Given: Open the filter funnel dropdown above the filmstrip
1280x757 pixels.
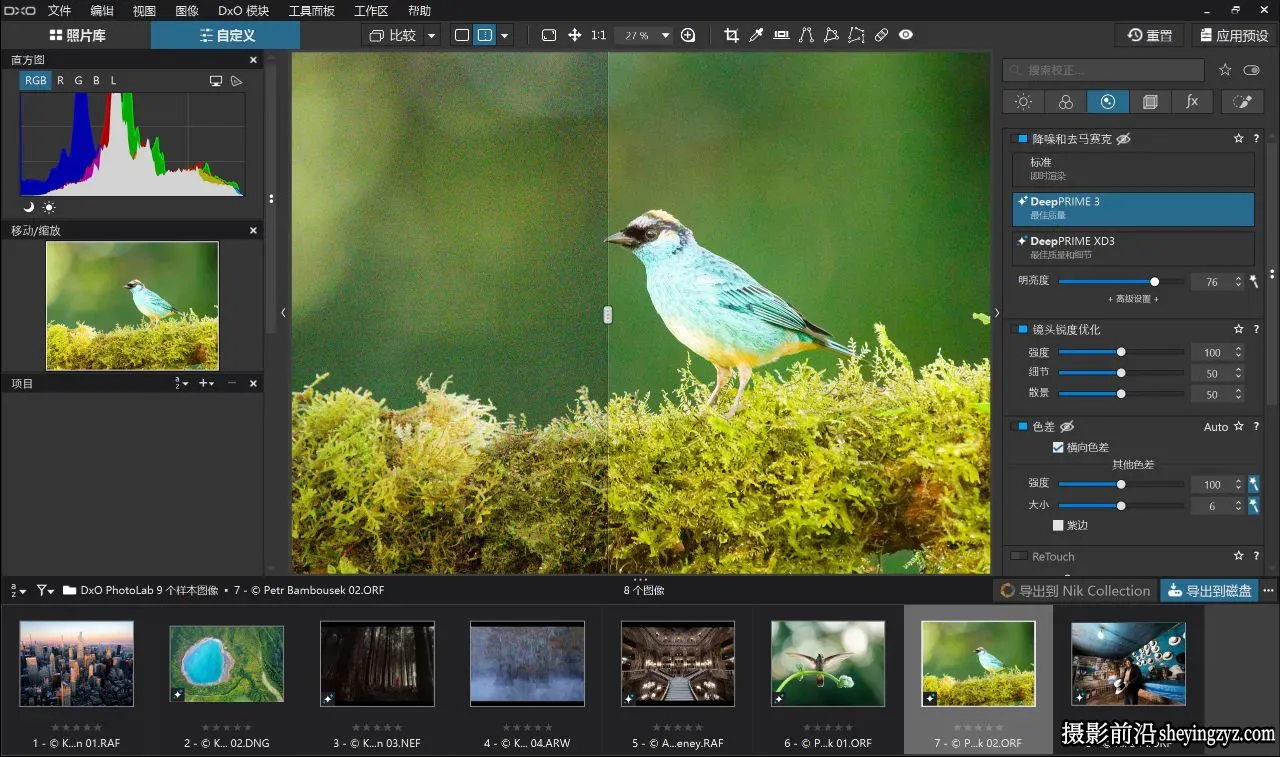Looking at the screenshot, I should point(45,590).
